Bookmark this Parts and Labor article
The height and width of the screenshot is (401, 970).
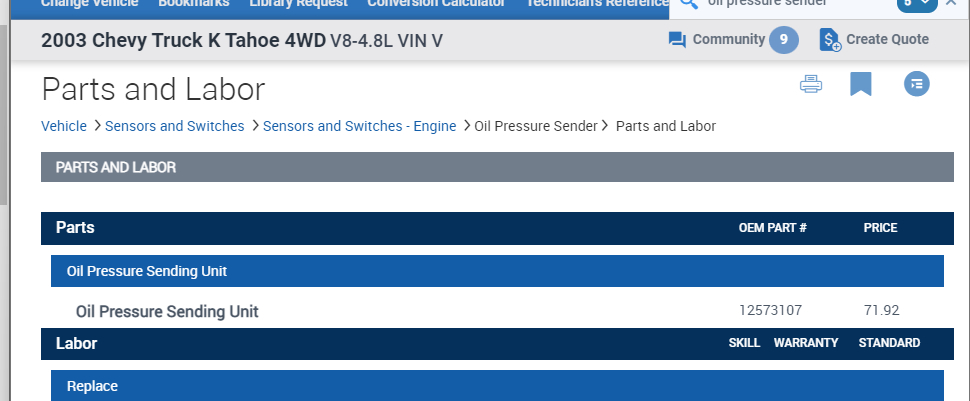860,85
